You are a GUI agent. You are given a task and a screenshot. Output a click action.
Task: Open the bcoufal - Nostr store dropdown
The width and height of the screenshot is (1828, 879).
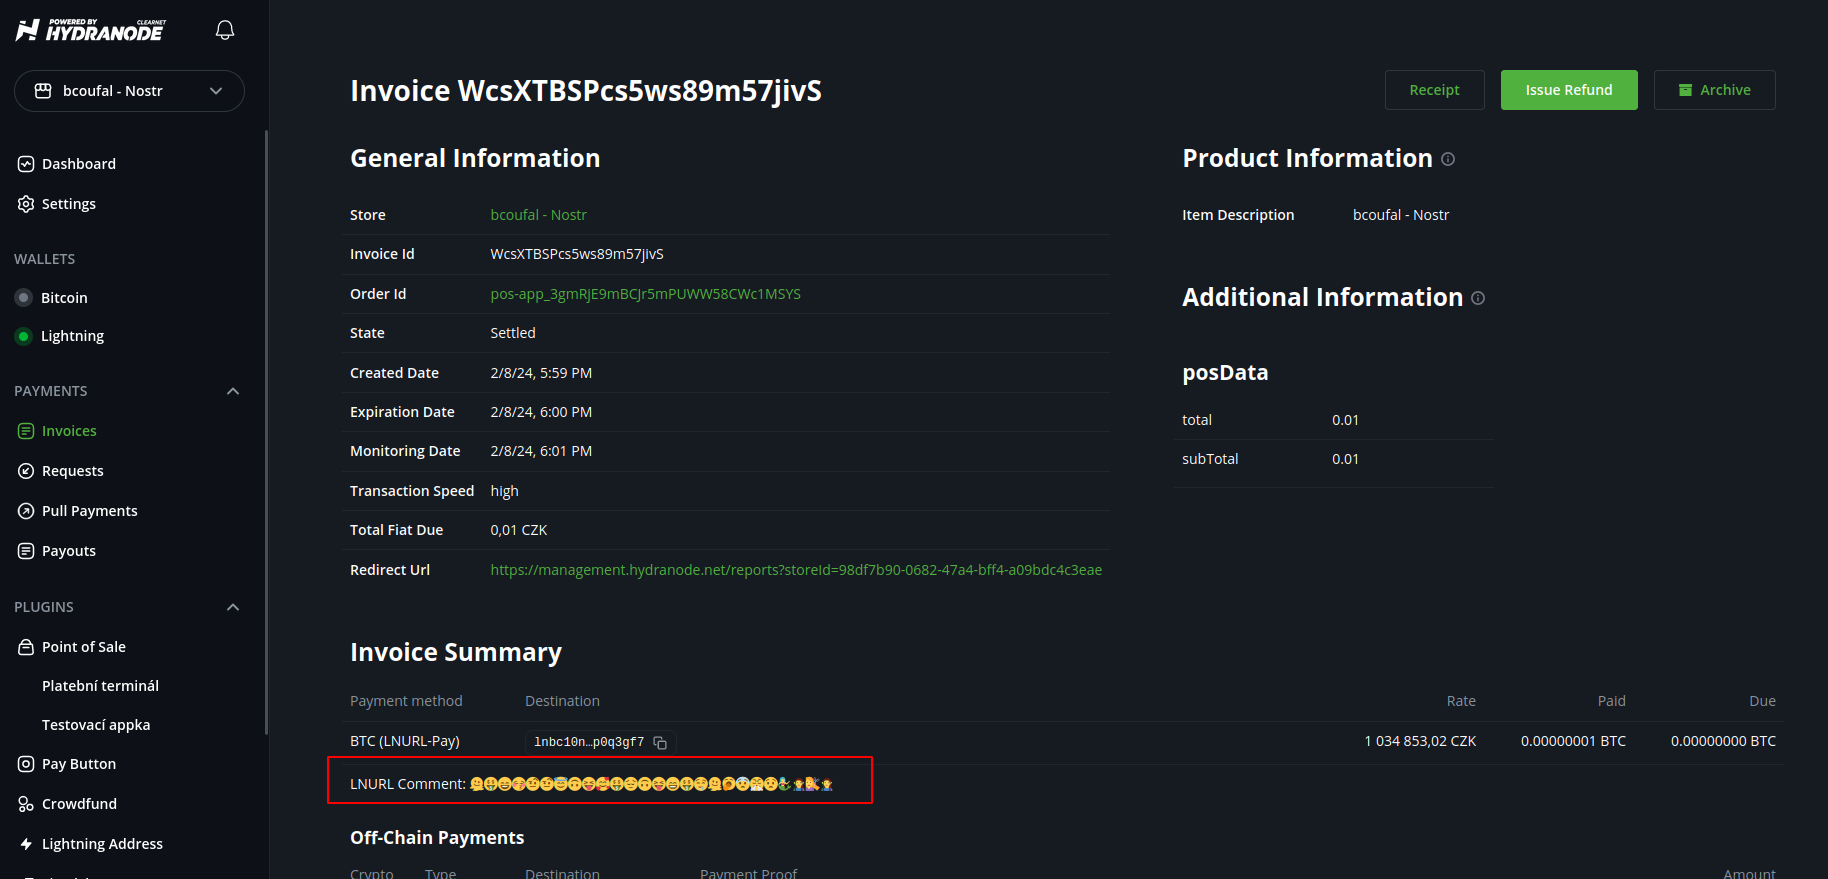129,91
